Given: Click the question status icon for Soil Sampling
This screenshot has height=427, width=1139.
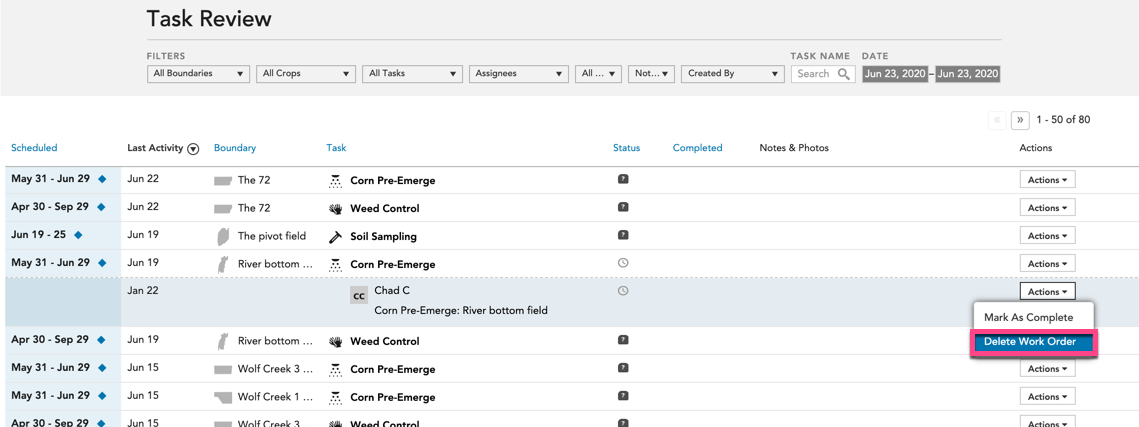Looking at the screenshot, I should point(623,235).
